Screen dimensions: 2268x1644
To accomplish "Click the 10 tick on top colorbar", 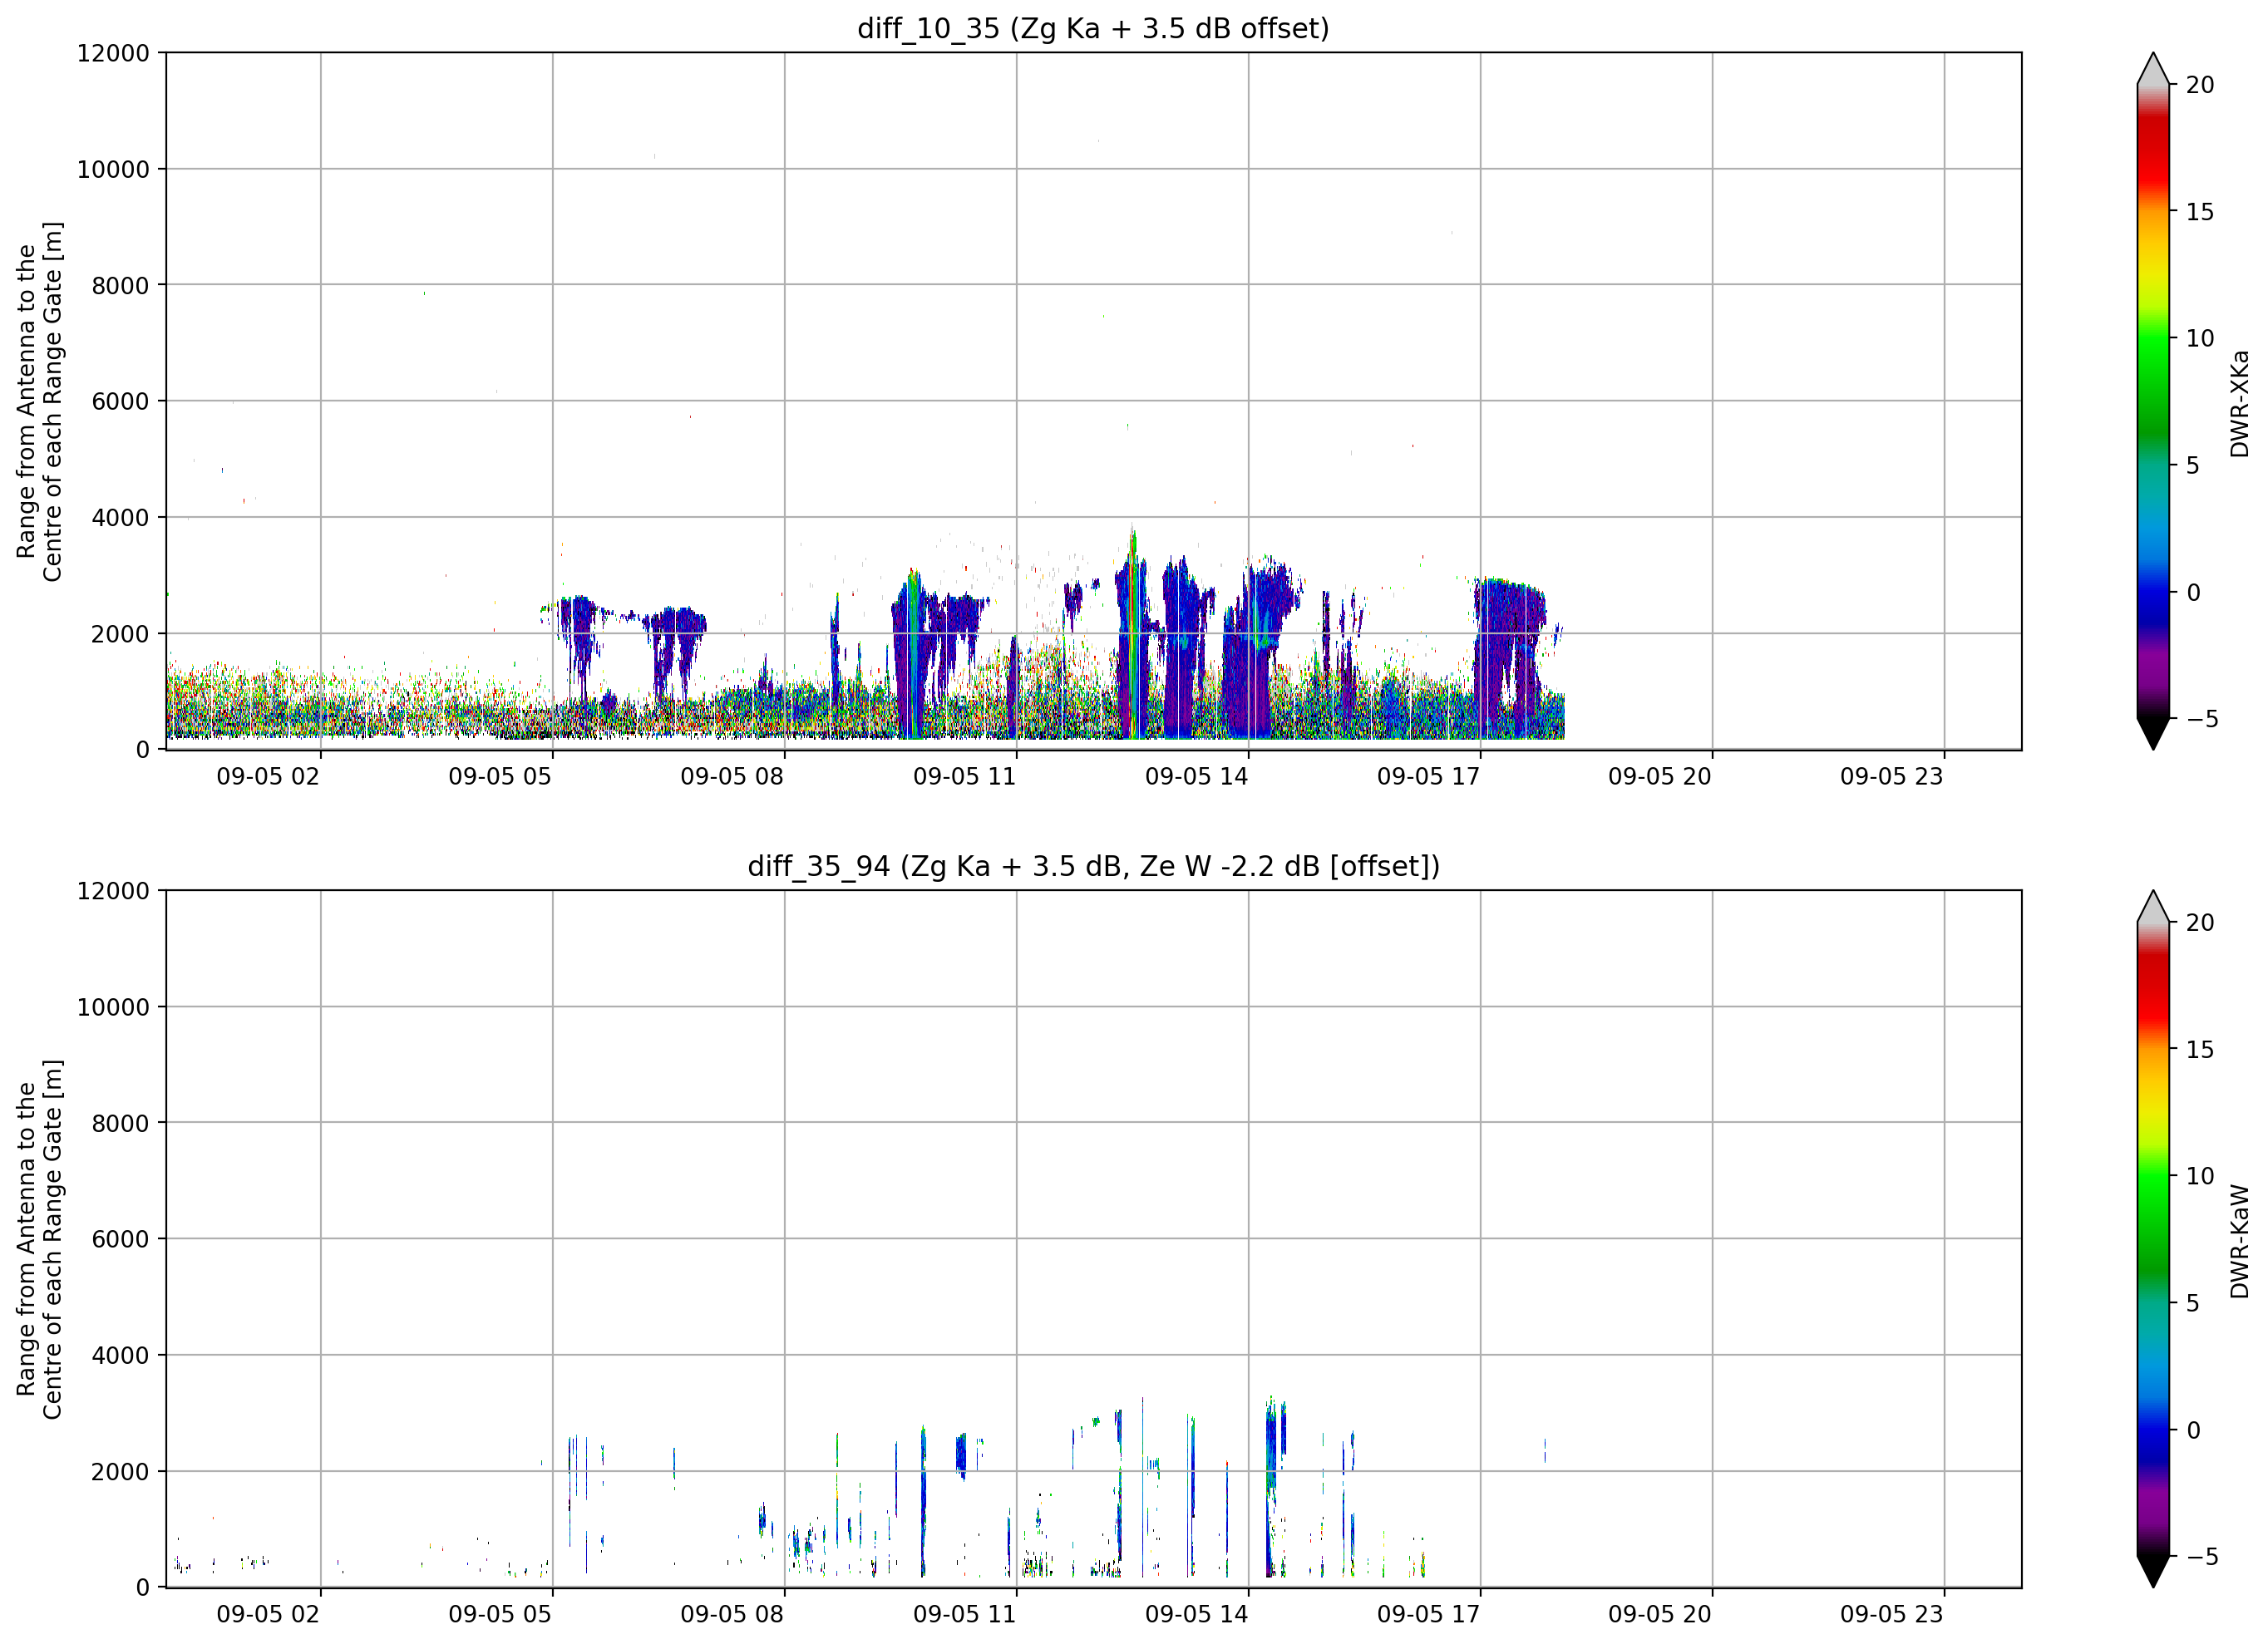I will [x=2200, y=338].
